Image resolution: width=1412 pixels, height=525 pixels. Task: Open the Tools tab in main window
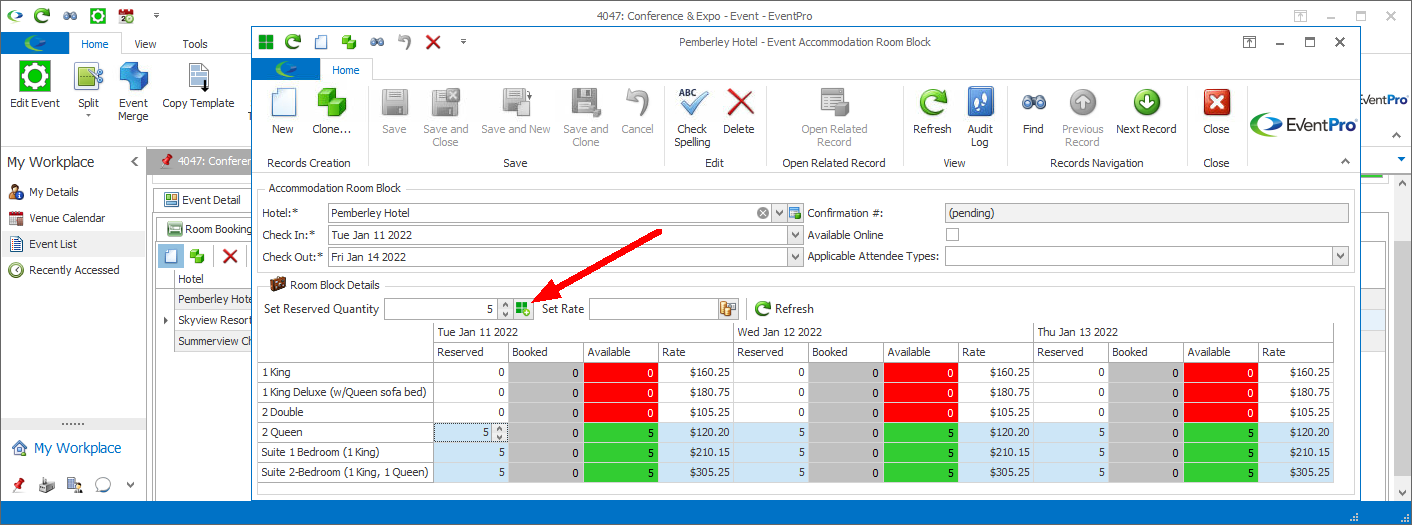[x=195, y=44]
